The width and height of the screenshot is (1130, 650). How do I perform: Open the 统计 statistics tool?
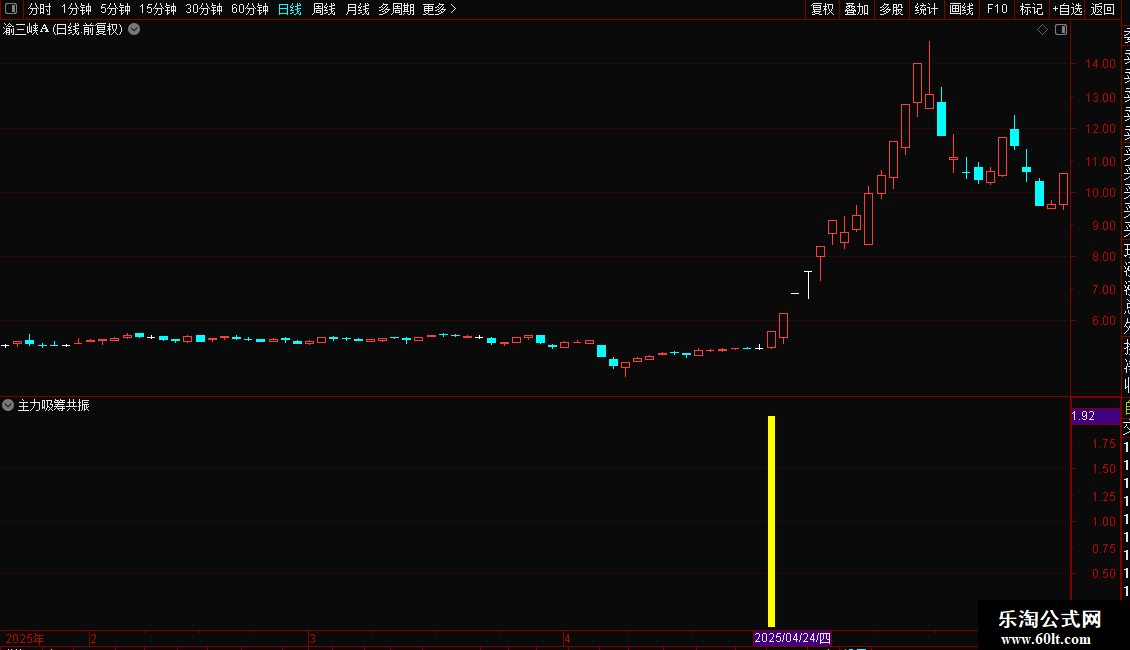point(926,9)
